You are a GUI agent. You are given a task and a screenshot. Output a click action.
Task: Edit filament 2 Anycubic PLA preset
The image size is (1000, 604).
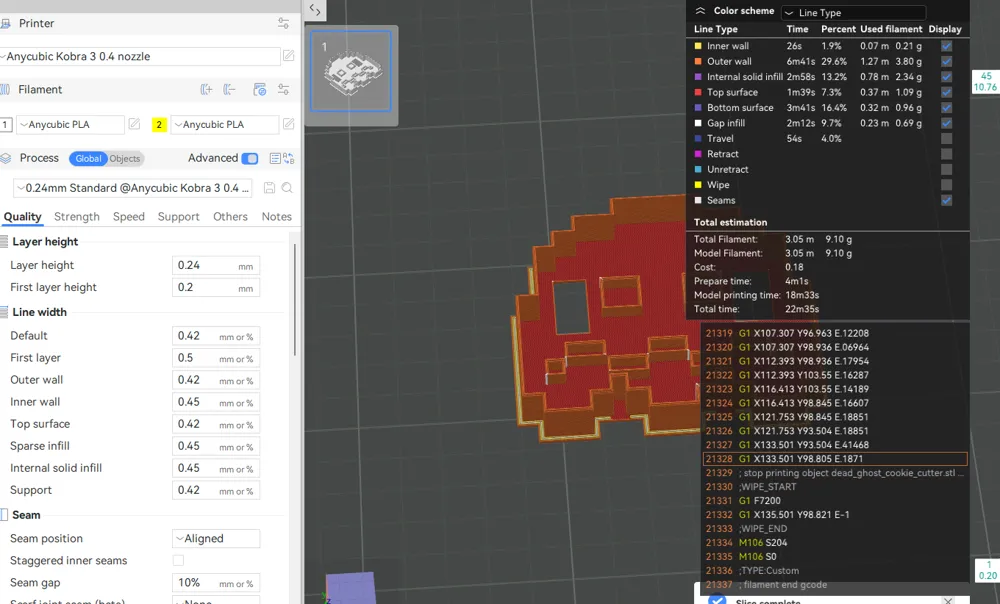coord(288,124)
